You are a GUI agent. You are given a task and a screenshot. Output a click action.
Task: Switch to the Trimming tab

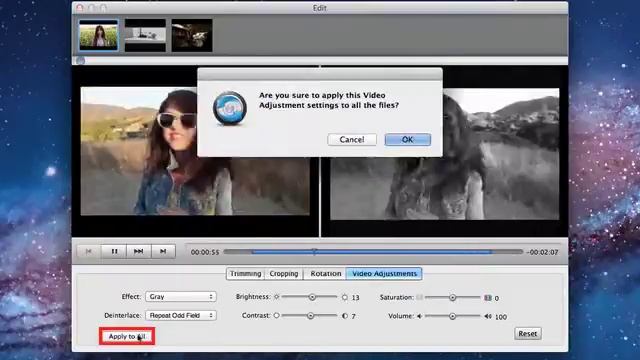pos(245,273)
